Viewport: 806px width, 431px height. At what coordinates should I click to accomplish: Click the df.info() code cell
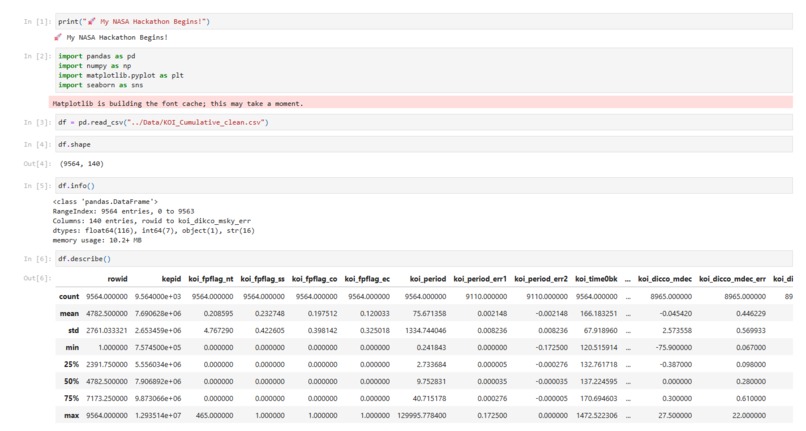424,186
